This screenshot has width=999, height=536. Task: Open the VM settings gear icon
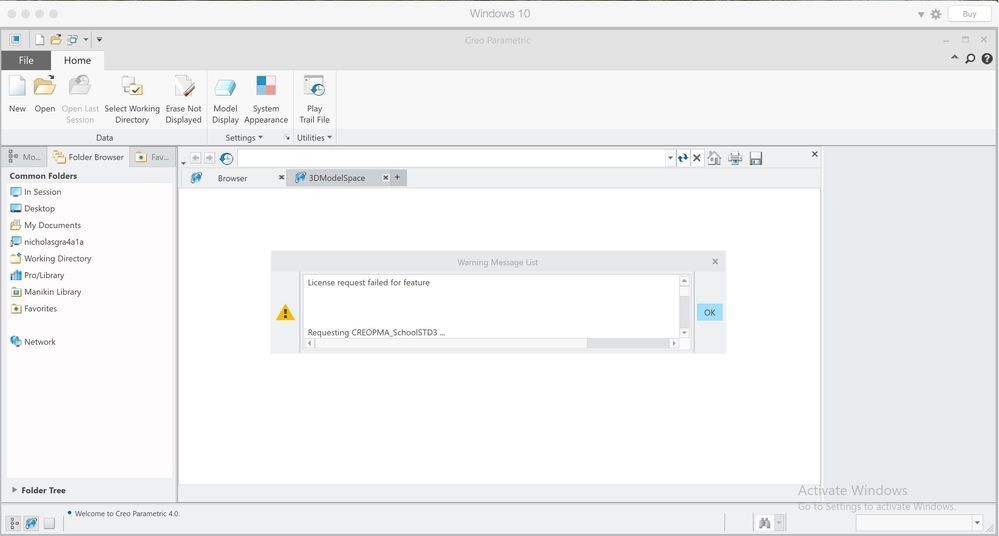click(x=935, y=14)
